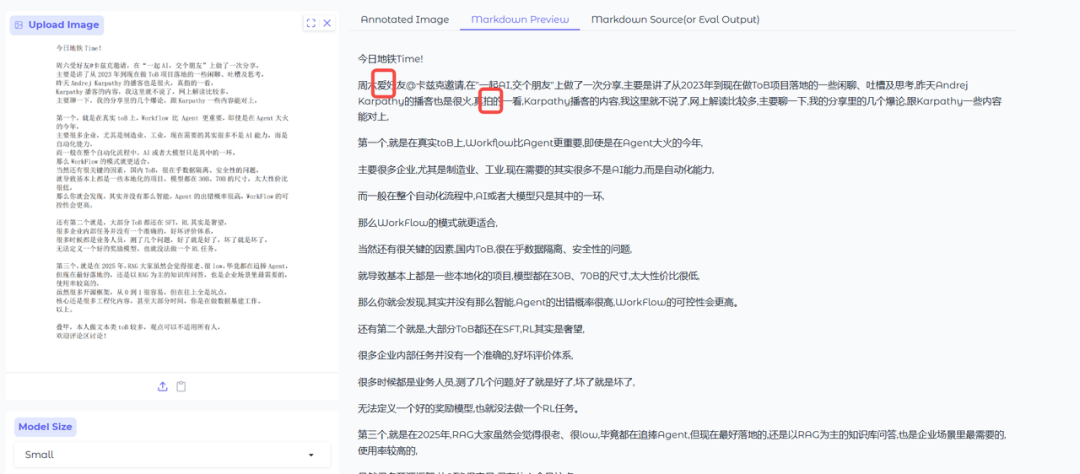
Task: Click the paste from clipboard icon
Action: point(181,387)
